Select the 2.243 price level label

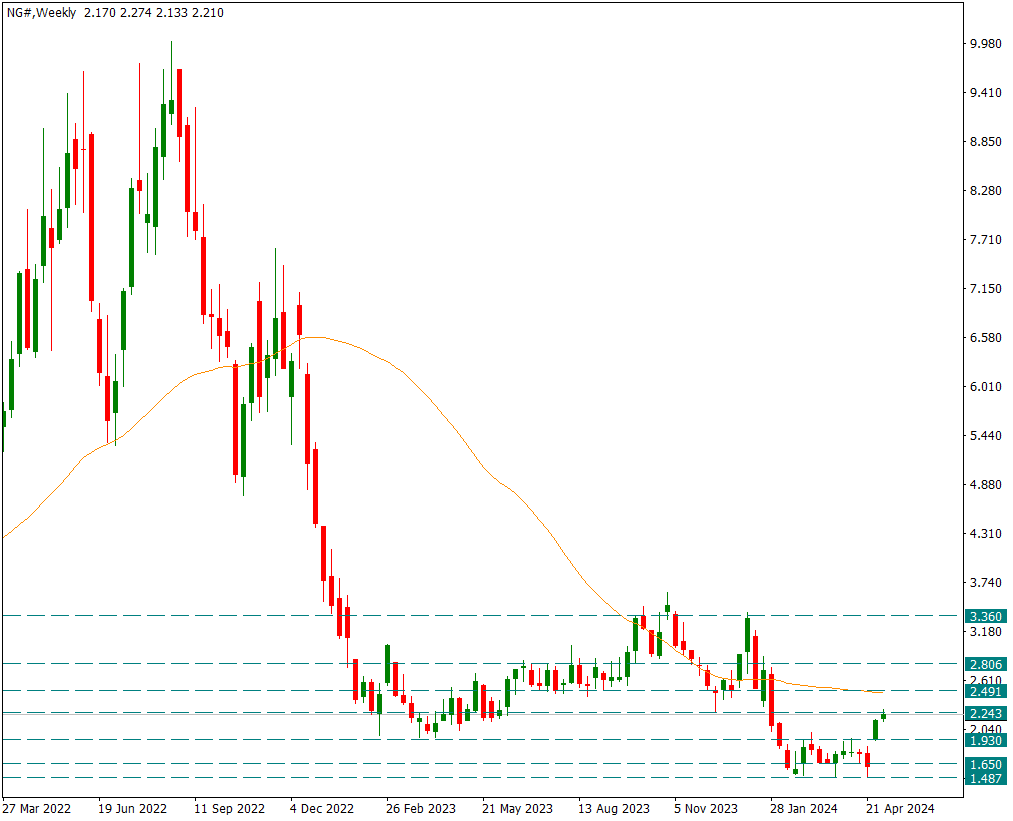click(x=985, y=713)
